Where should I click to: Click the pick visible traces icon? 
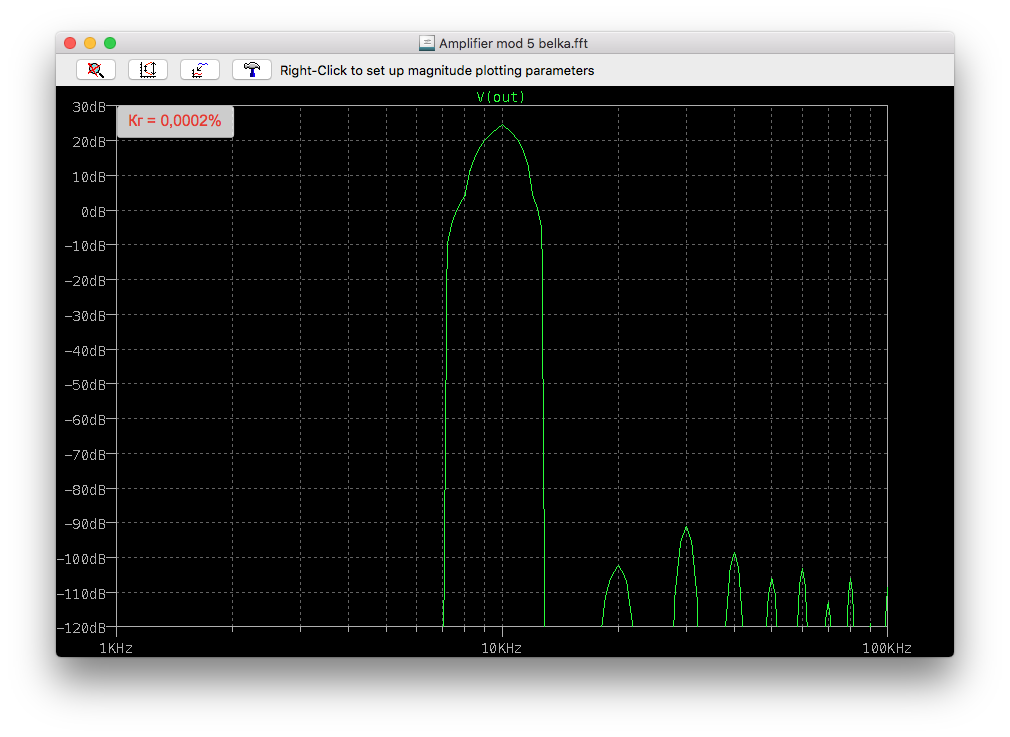[x=200, y=70]
